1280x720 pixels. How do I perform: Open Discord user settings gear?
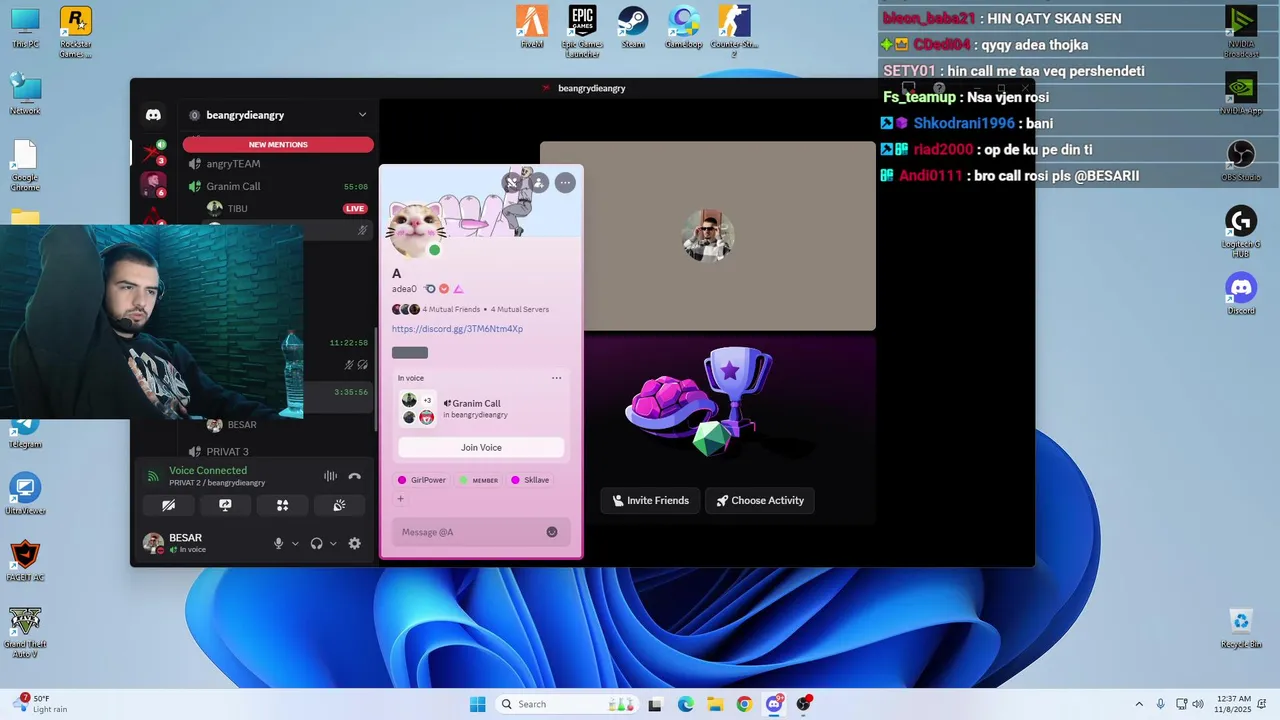click(354, 543)
